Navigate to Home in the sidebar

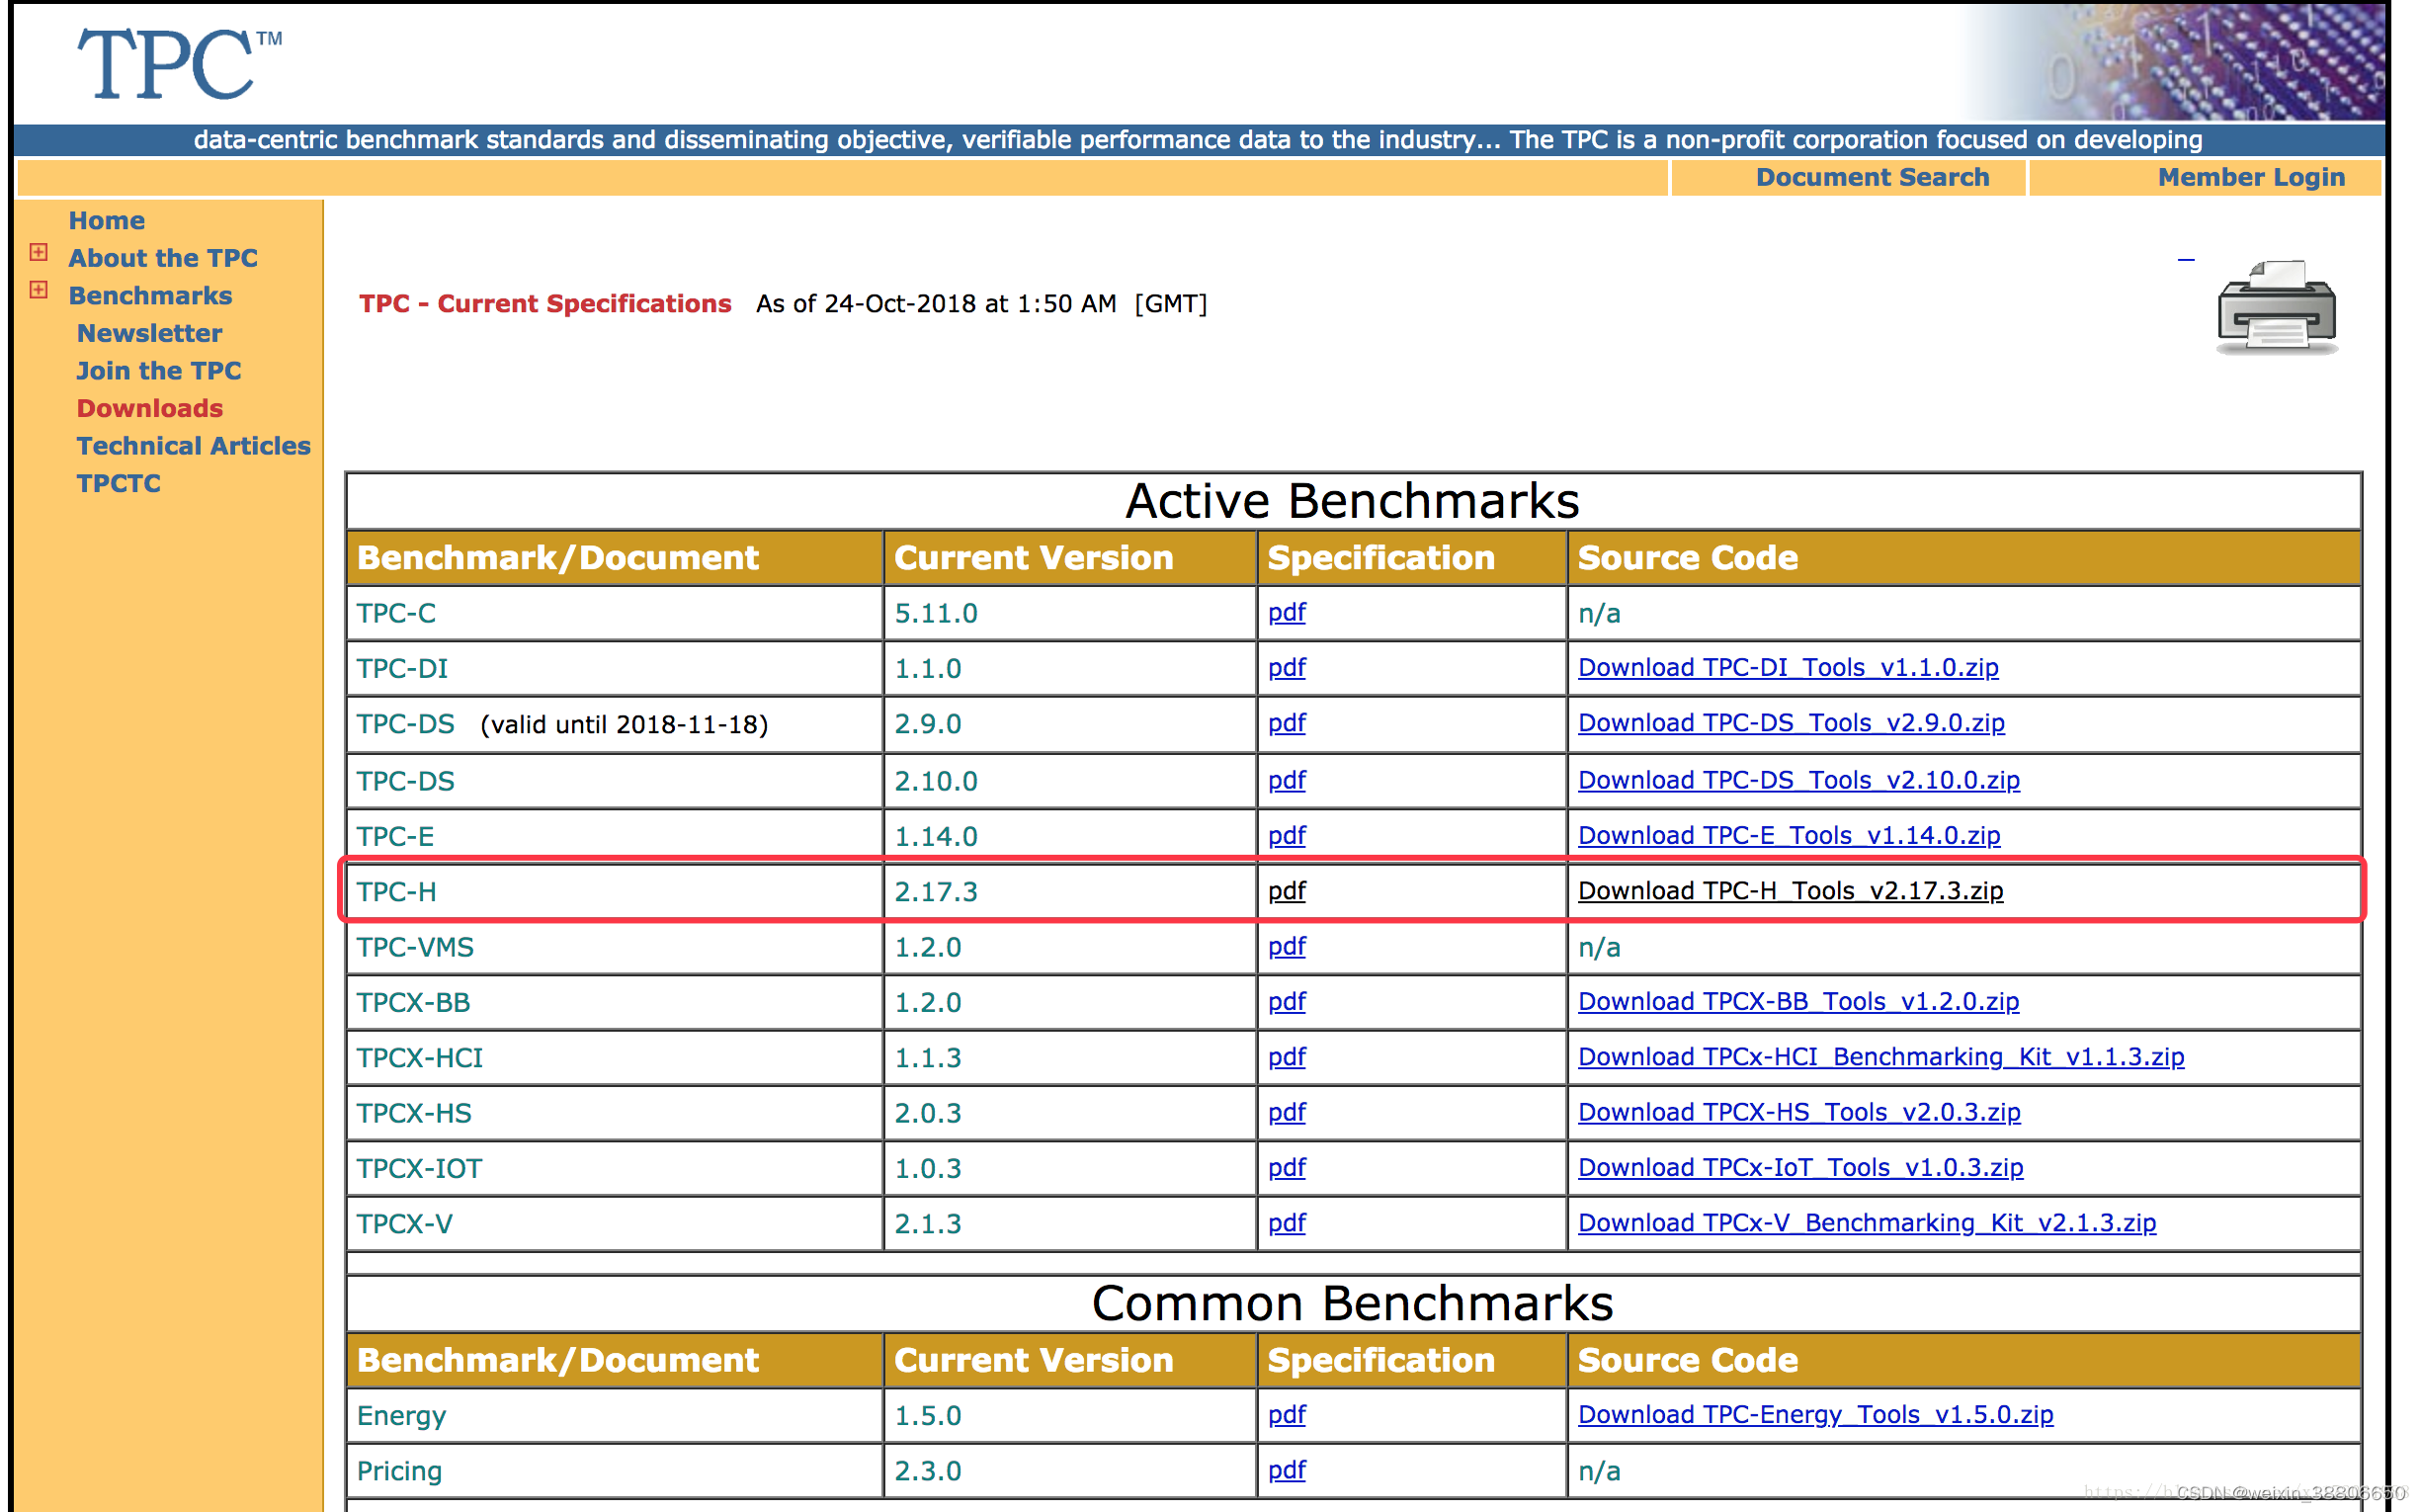(107, 220)
